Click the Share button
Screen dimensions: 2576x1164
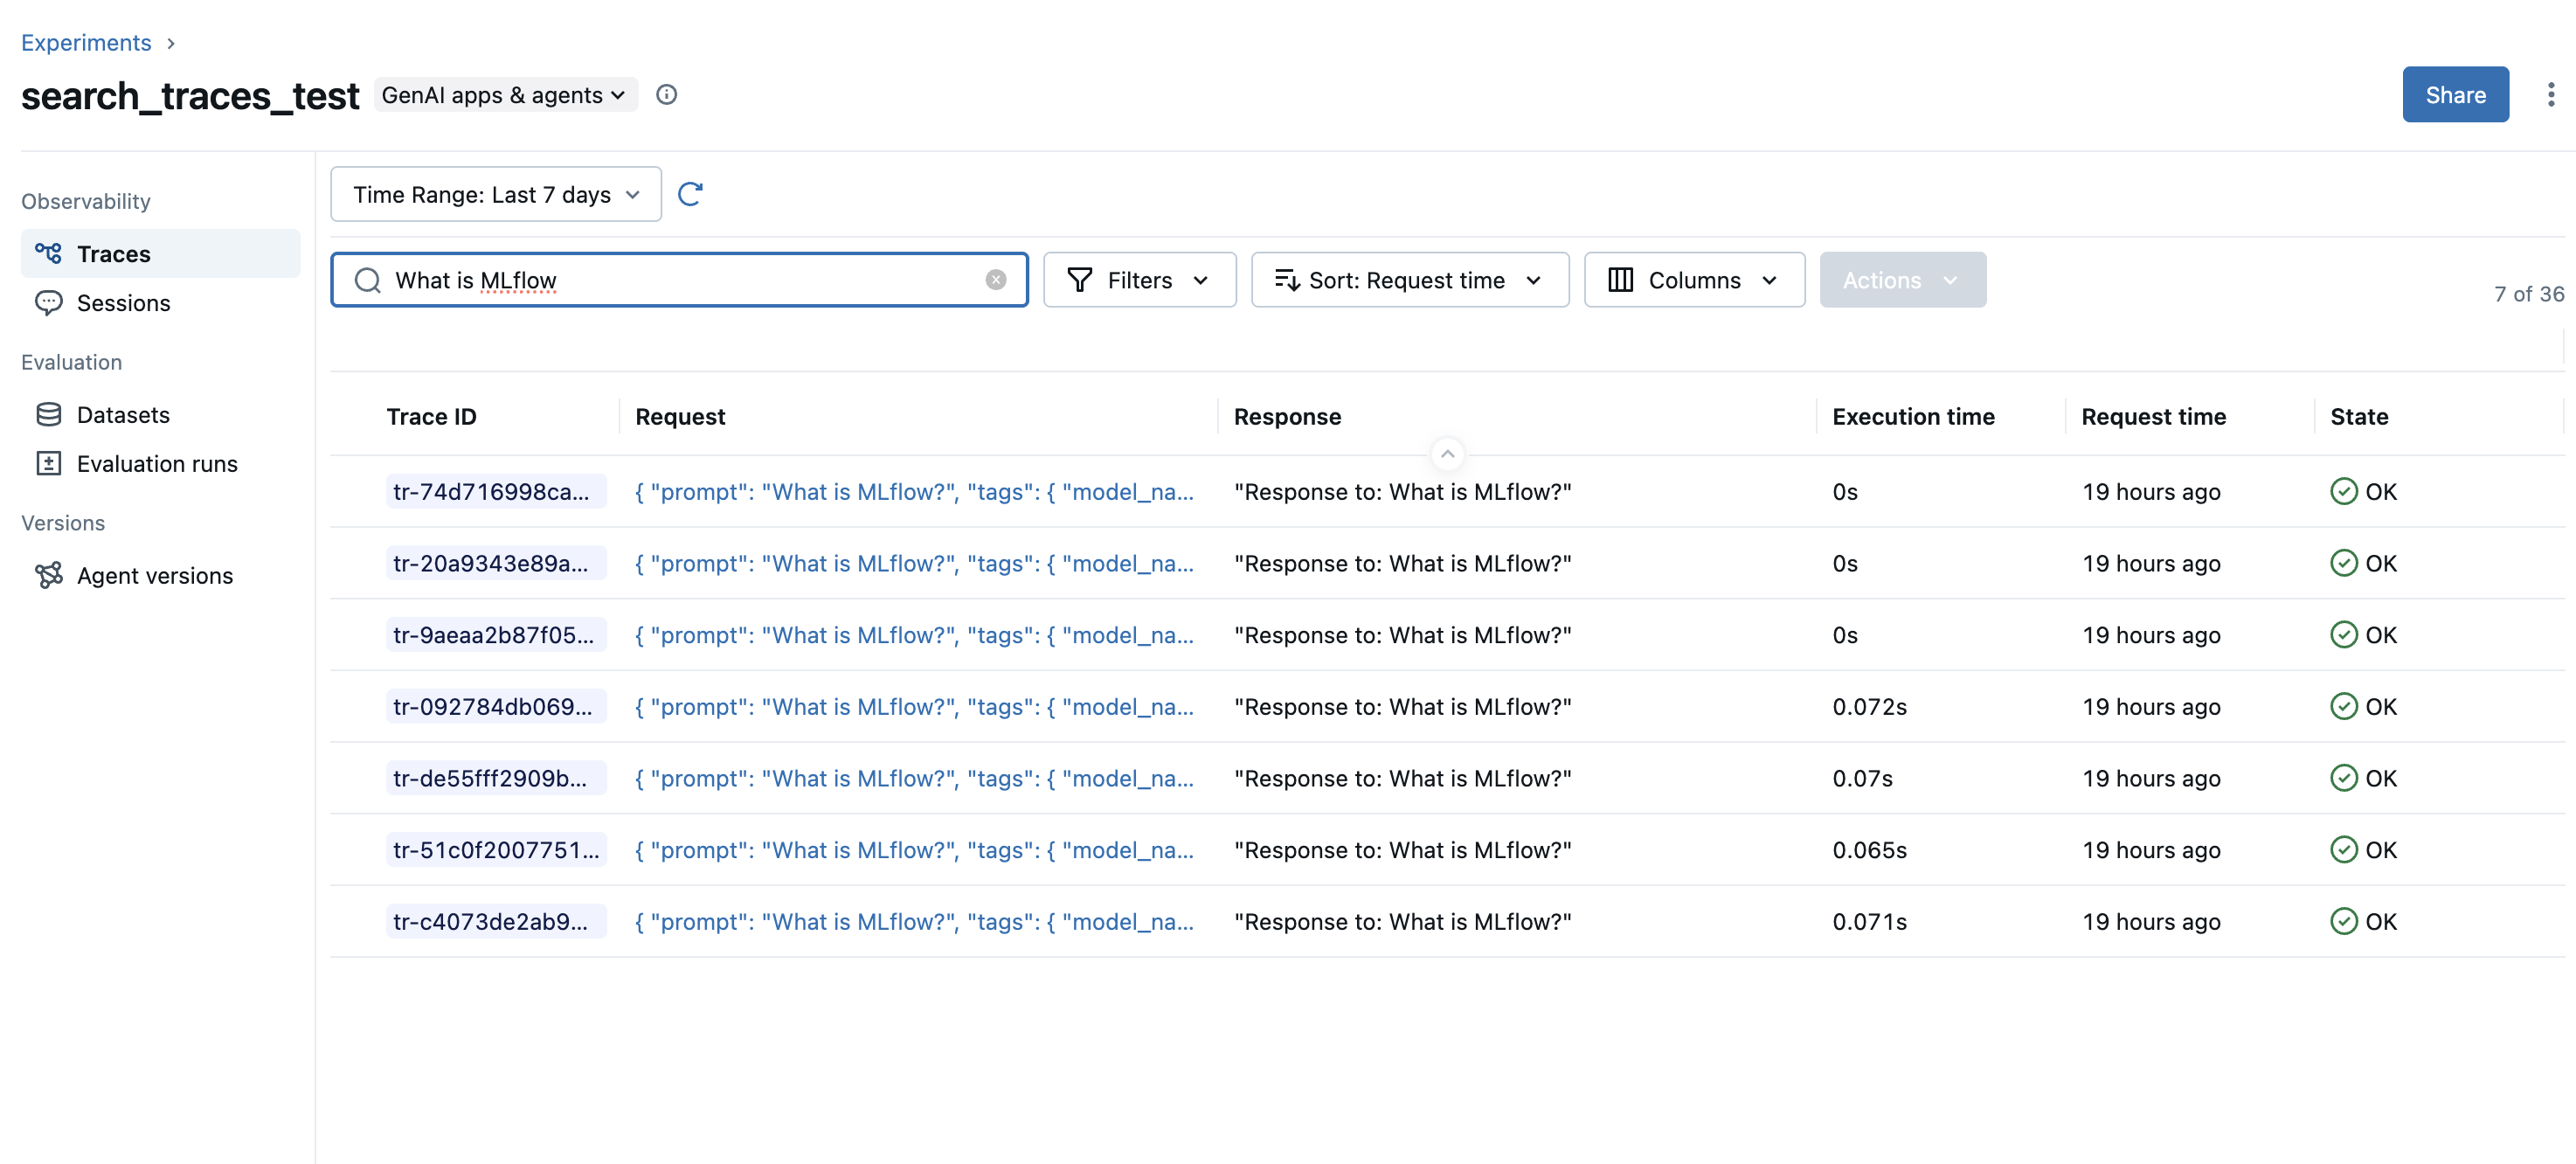tap(2455, 94)
